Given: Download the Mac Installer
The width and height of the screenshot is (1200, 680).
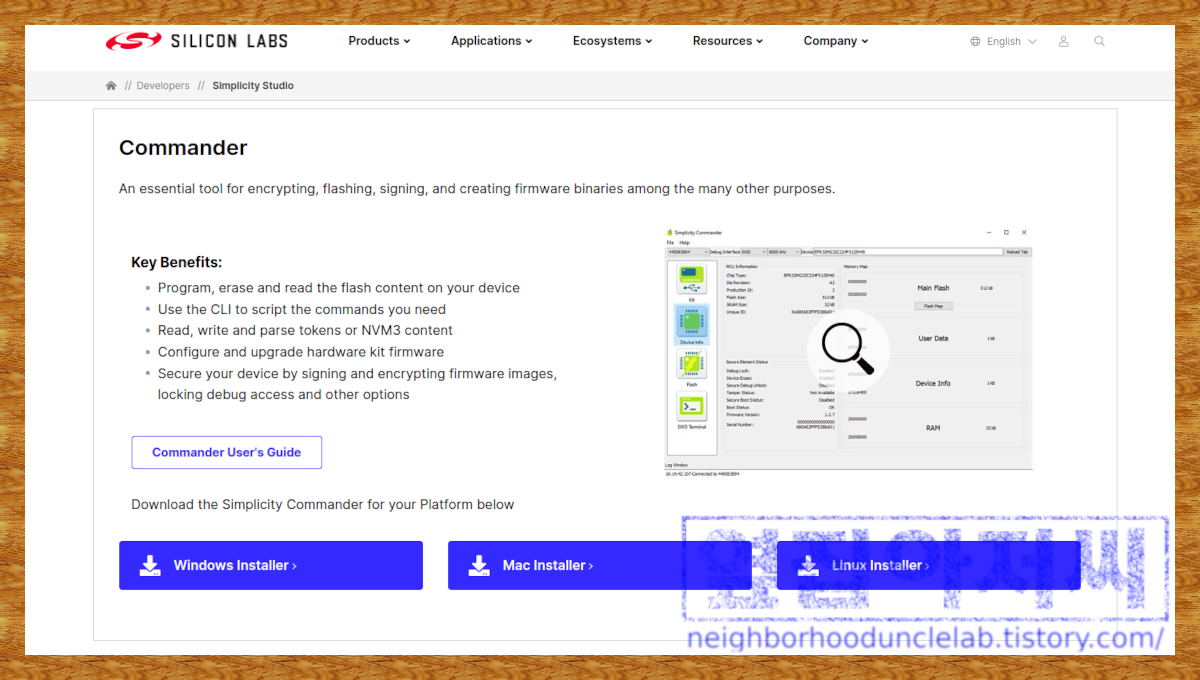Looking at the screenshot, I should pos(599,565).
